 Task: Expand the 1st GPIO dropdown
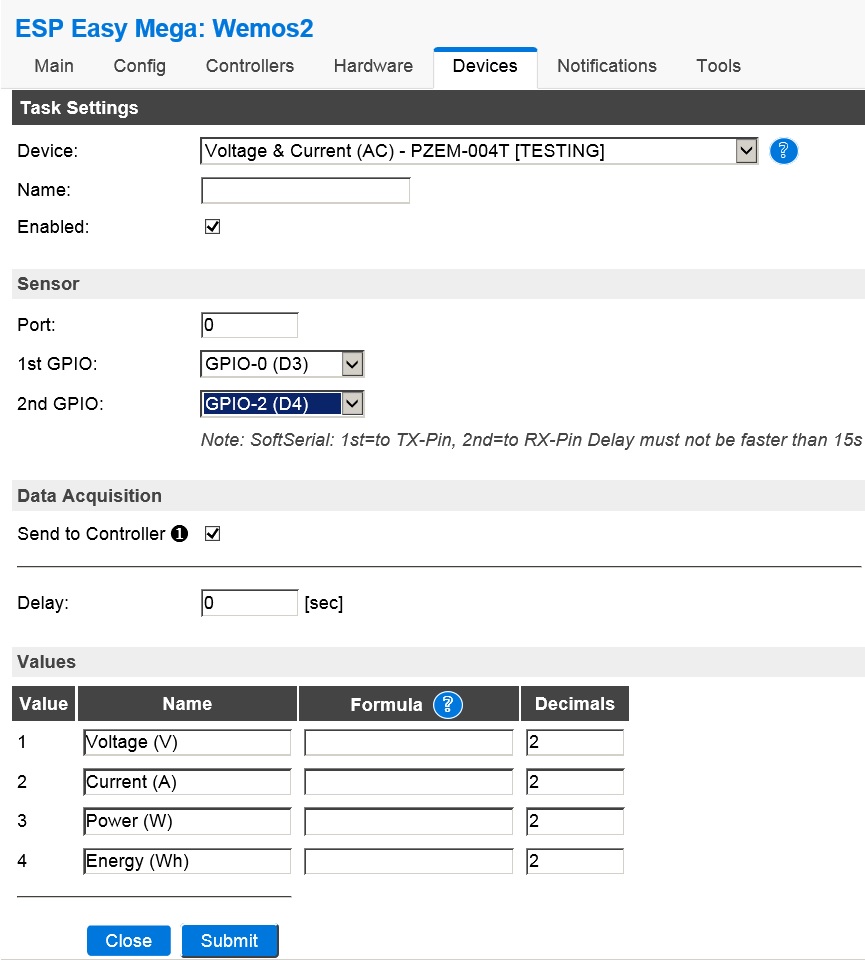pyautogui.click(x=282, y=364)
